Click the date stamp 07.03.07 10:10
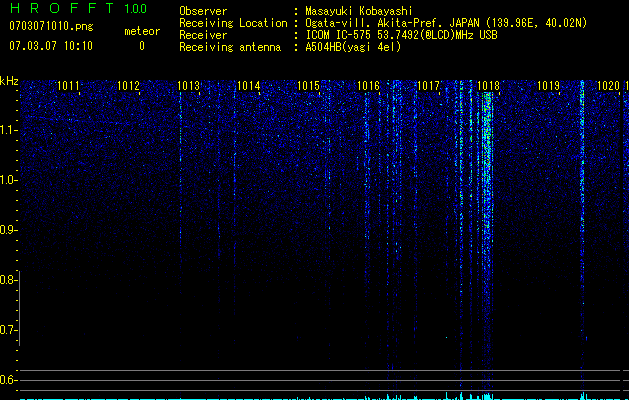Screen dimensions: 629x400 point(51,46)
